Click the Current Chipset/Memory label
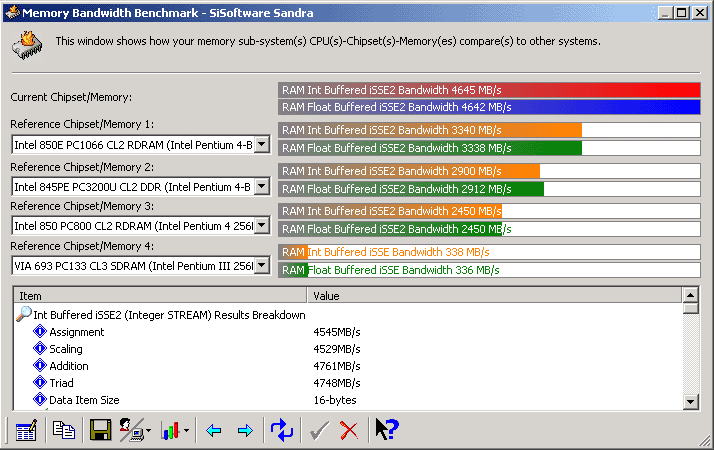Screen dimensions: 714x450 point(71,97)
